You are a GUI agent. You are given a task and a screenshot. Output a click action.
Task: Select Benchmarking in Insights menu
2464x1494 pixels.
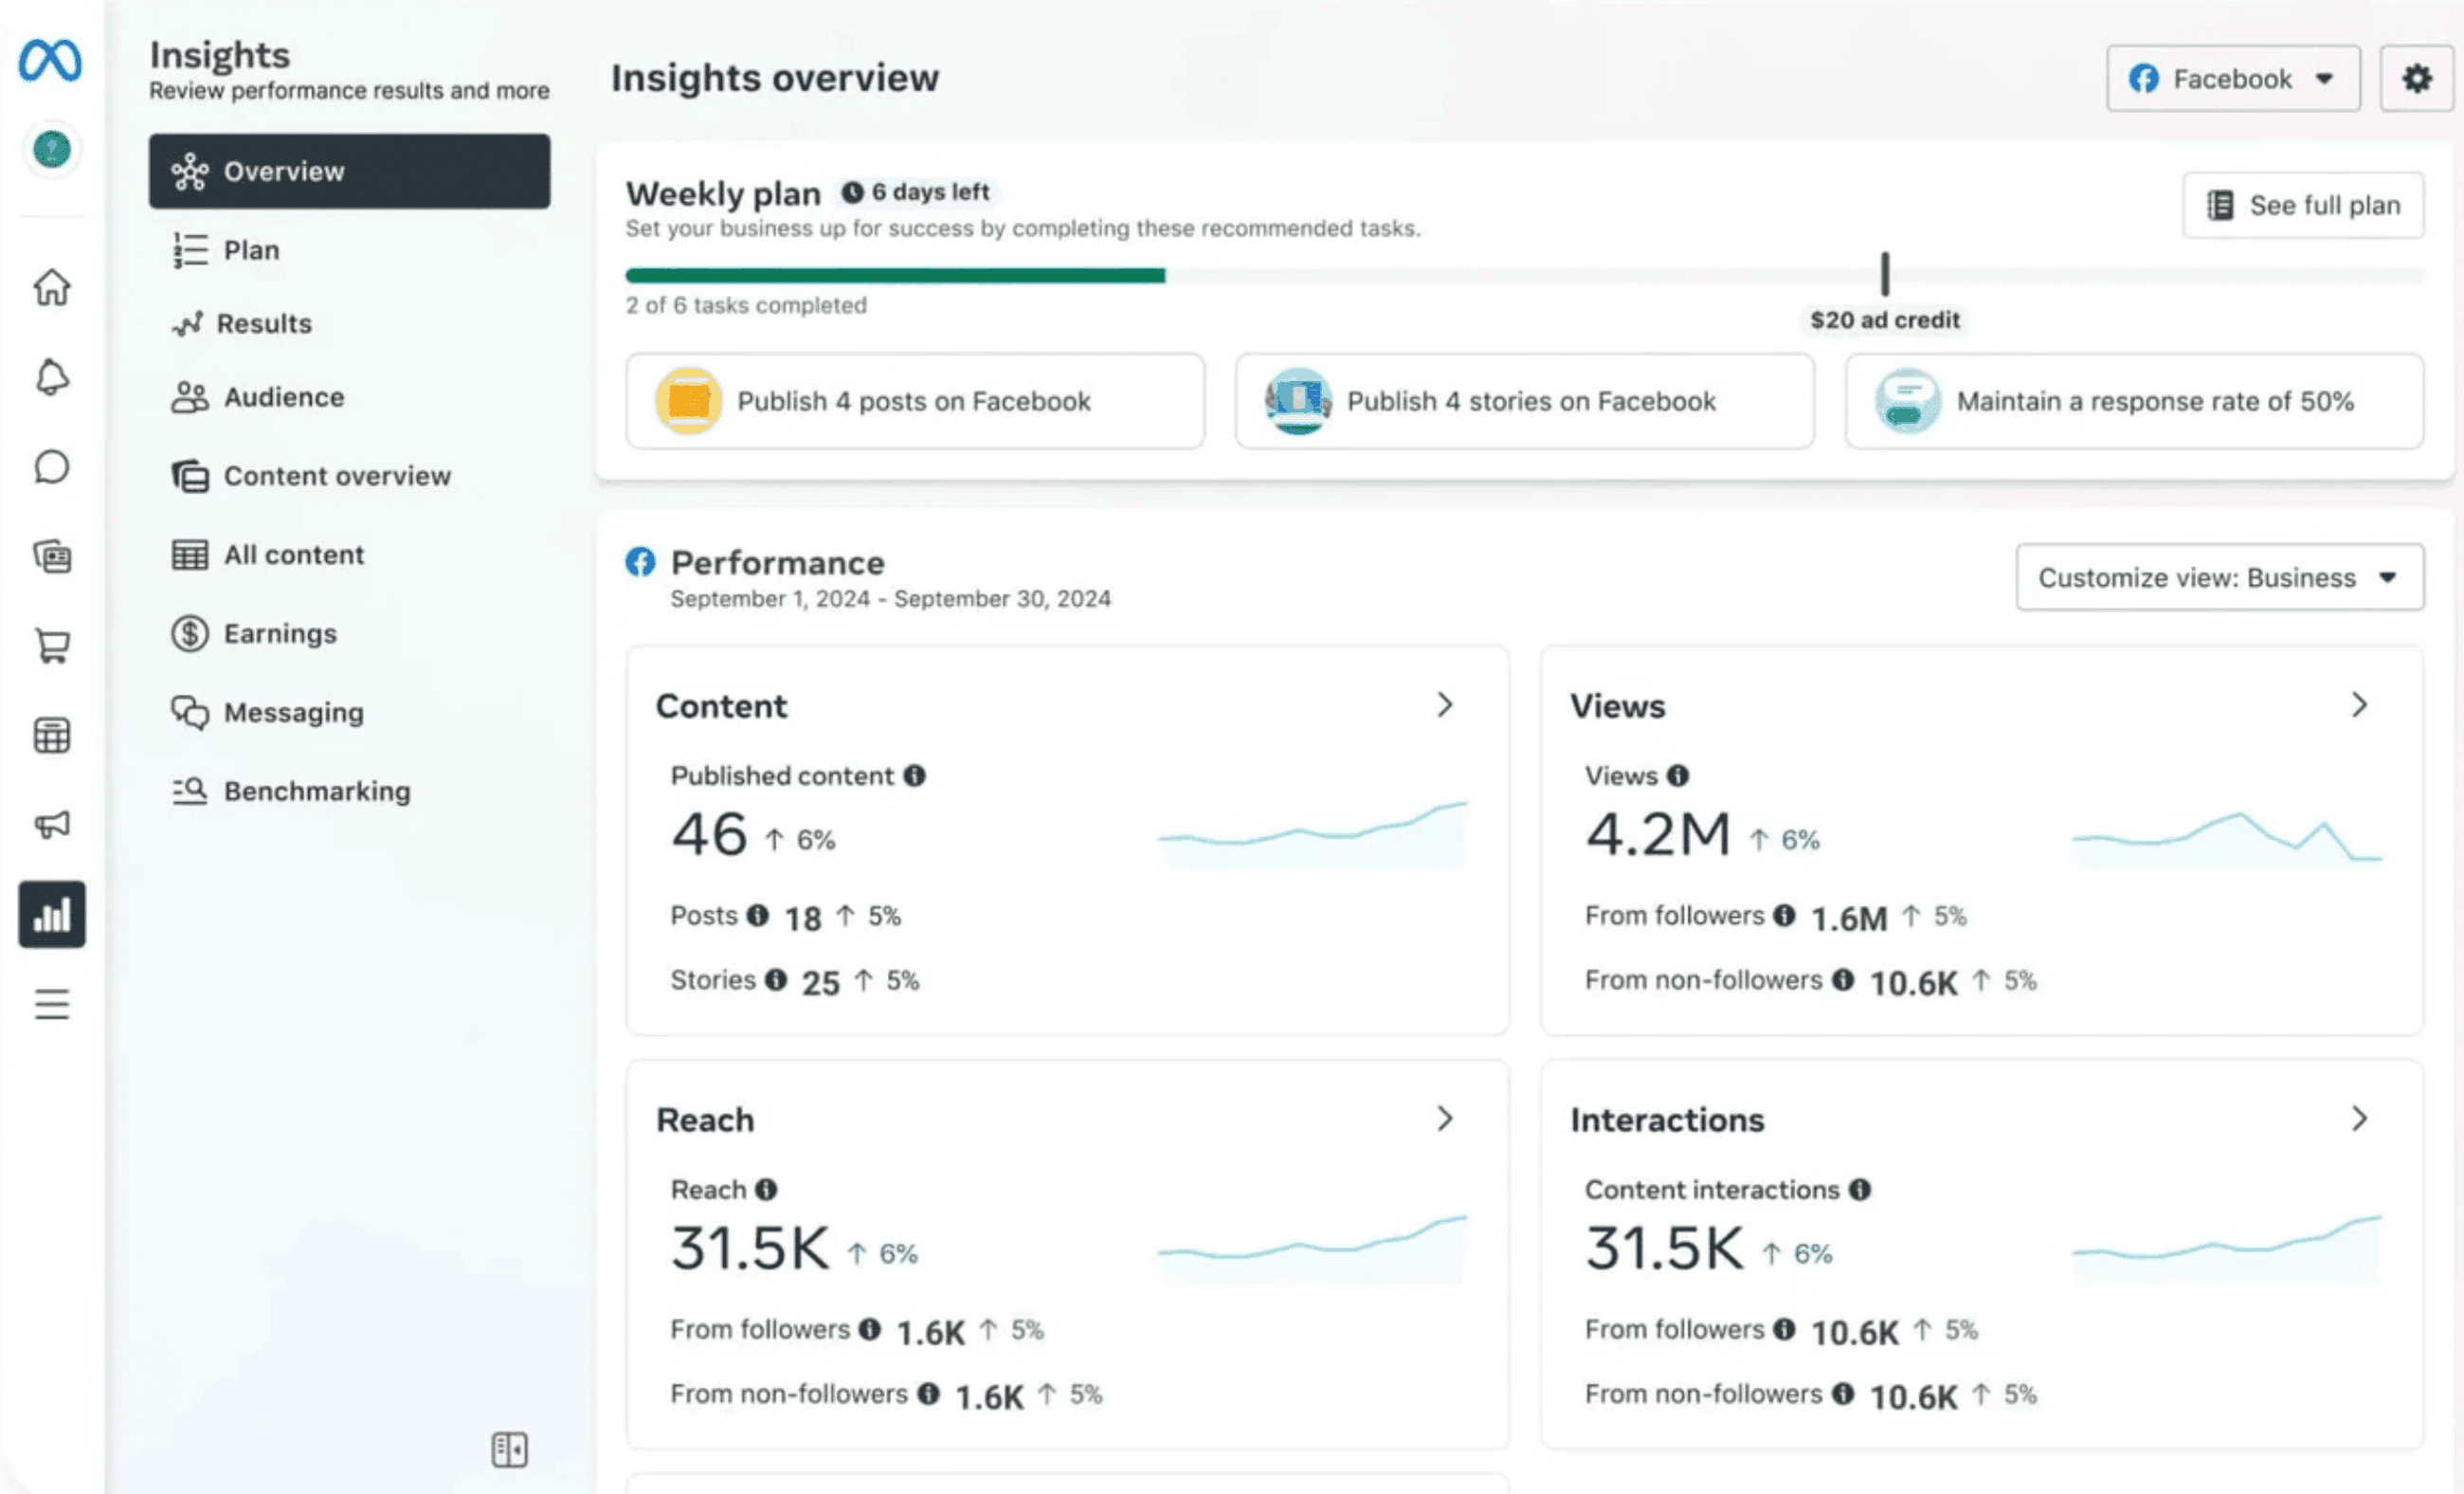tap(316, 791)
